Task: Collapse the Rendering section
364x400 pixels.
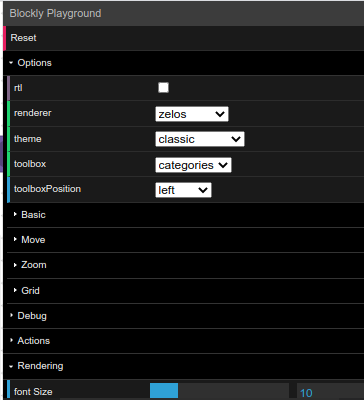Action: 183,366
